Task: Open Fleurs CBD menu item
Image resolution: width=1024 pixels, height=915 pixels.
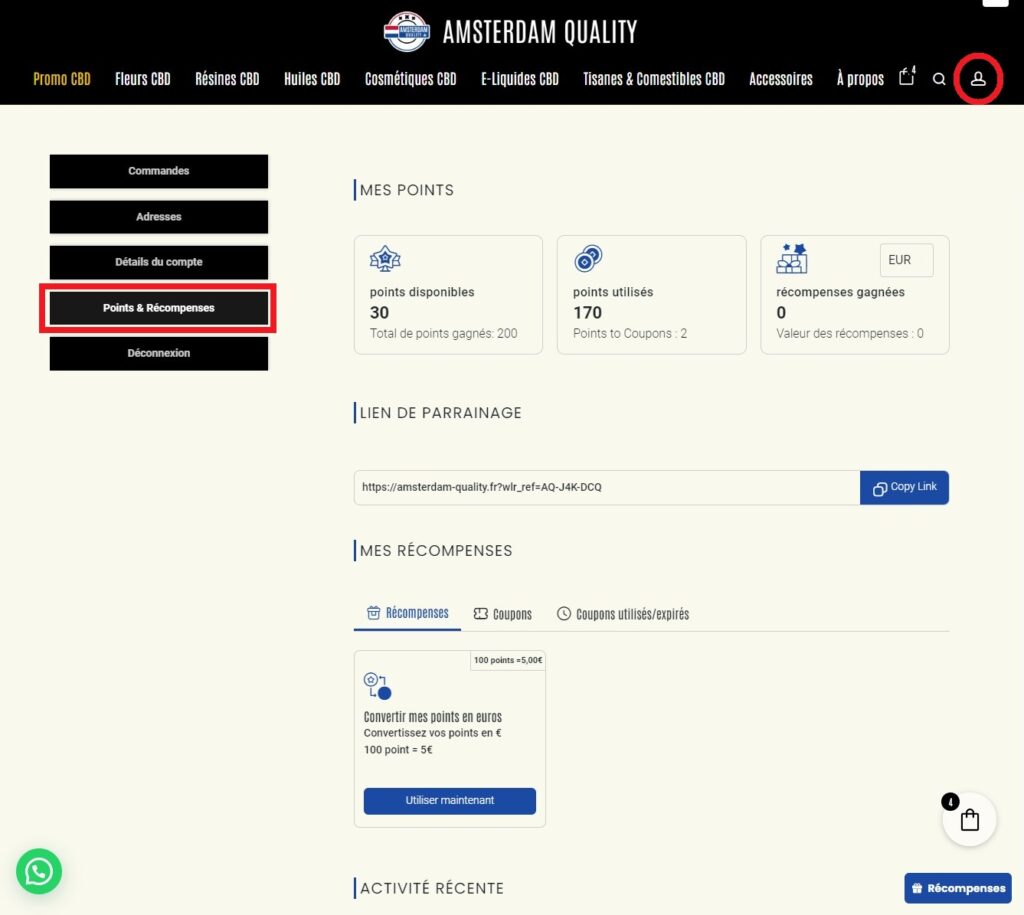Action: click(143, 79)
